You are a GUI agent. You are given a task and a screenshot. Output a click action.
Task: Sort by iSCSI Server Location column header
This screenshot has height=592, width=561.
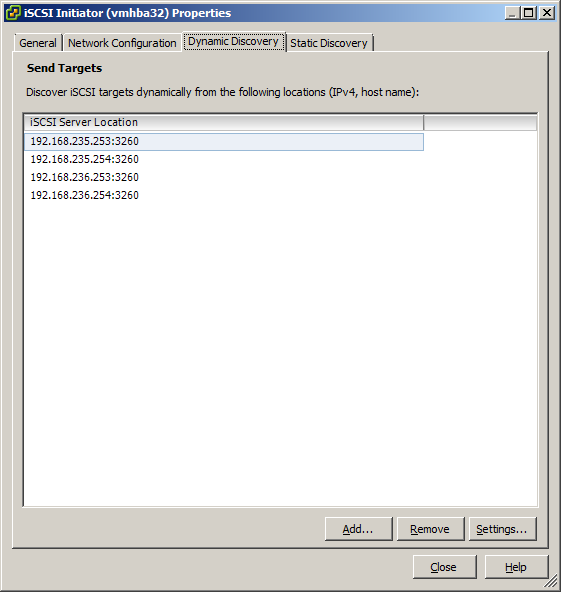(x=224, y=123)
